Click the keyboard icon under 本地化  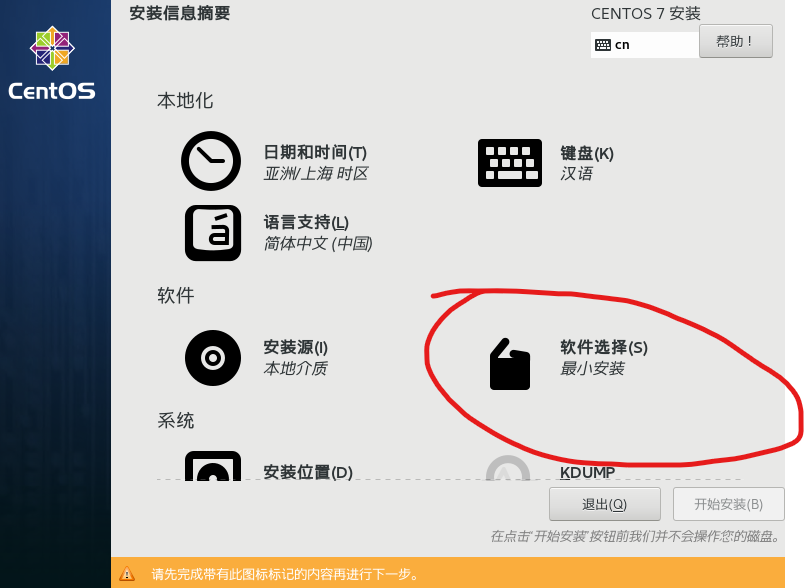(x=510, y=163)
